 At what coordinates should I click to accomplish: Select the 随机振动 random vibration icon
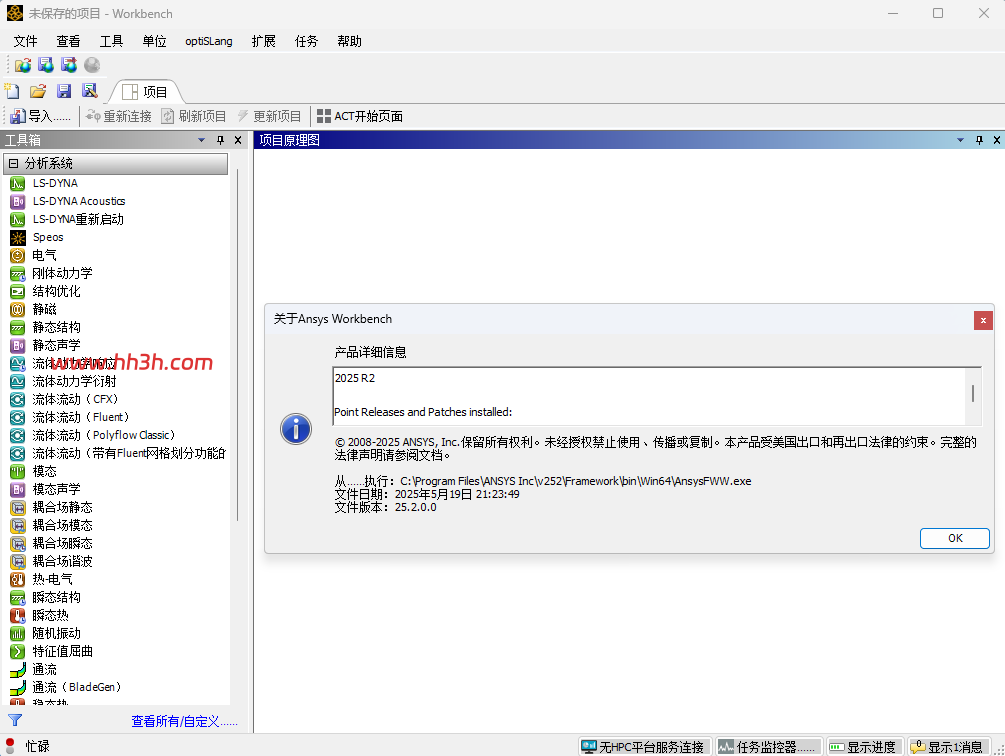coord(18,634)
